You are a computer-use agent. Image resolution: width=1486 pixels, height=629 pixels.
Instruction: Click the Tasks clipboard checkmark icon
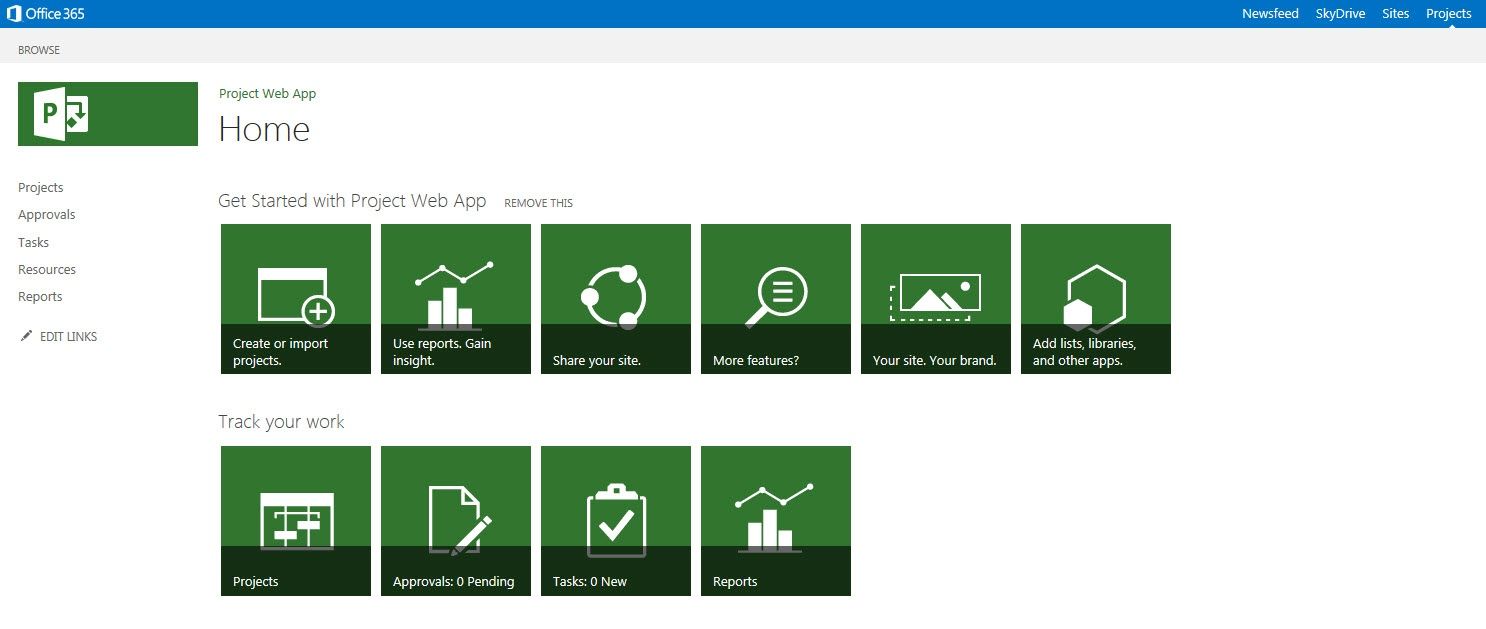coord(616,520)
